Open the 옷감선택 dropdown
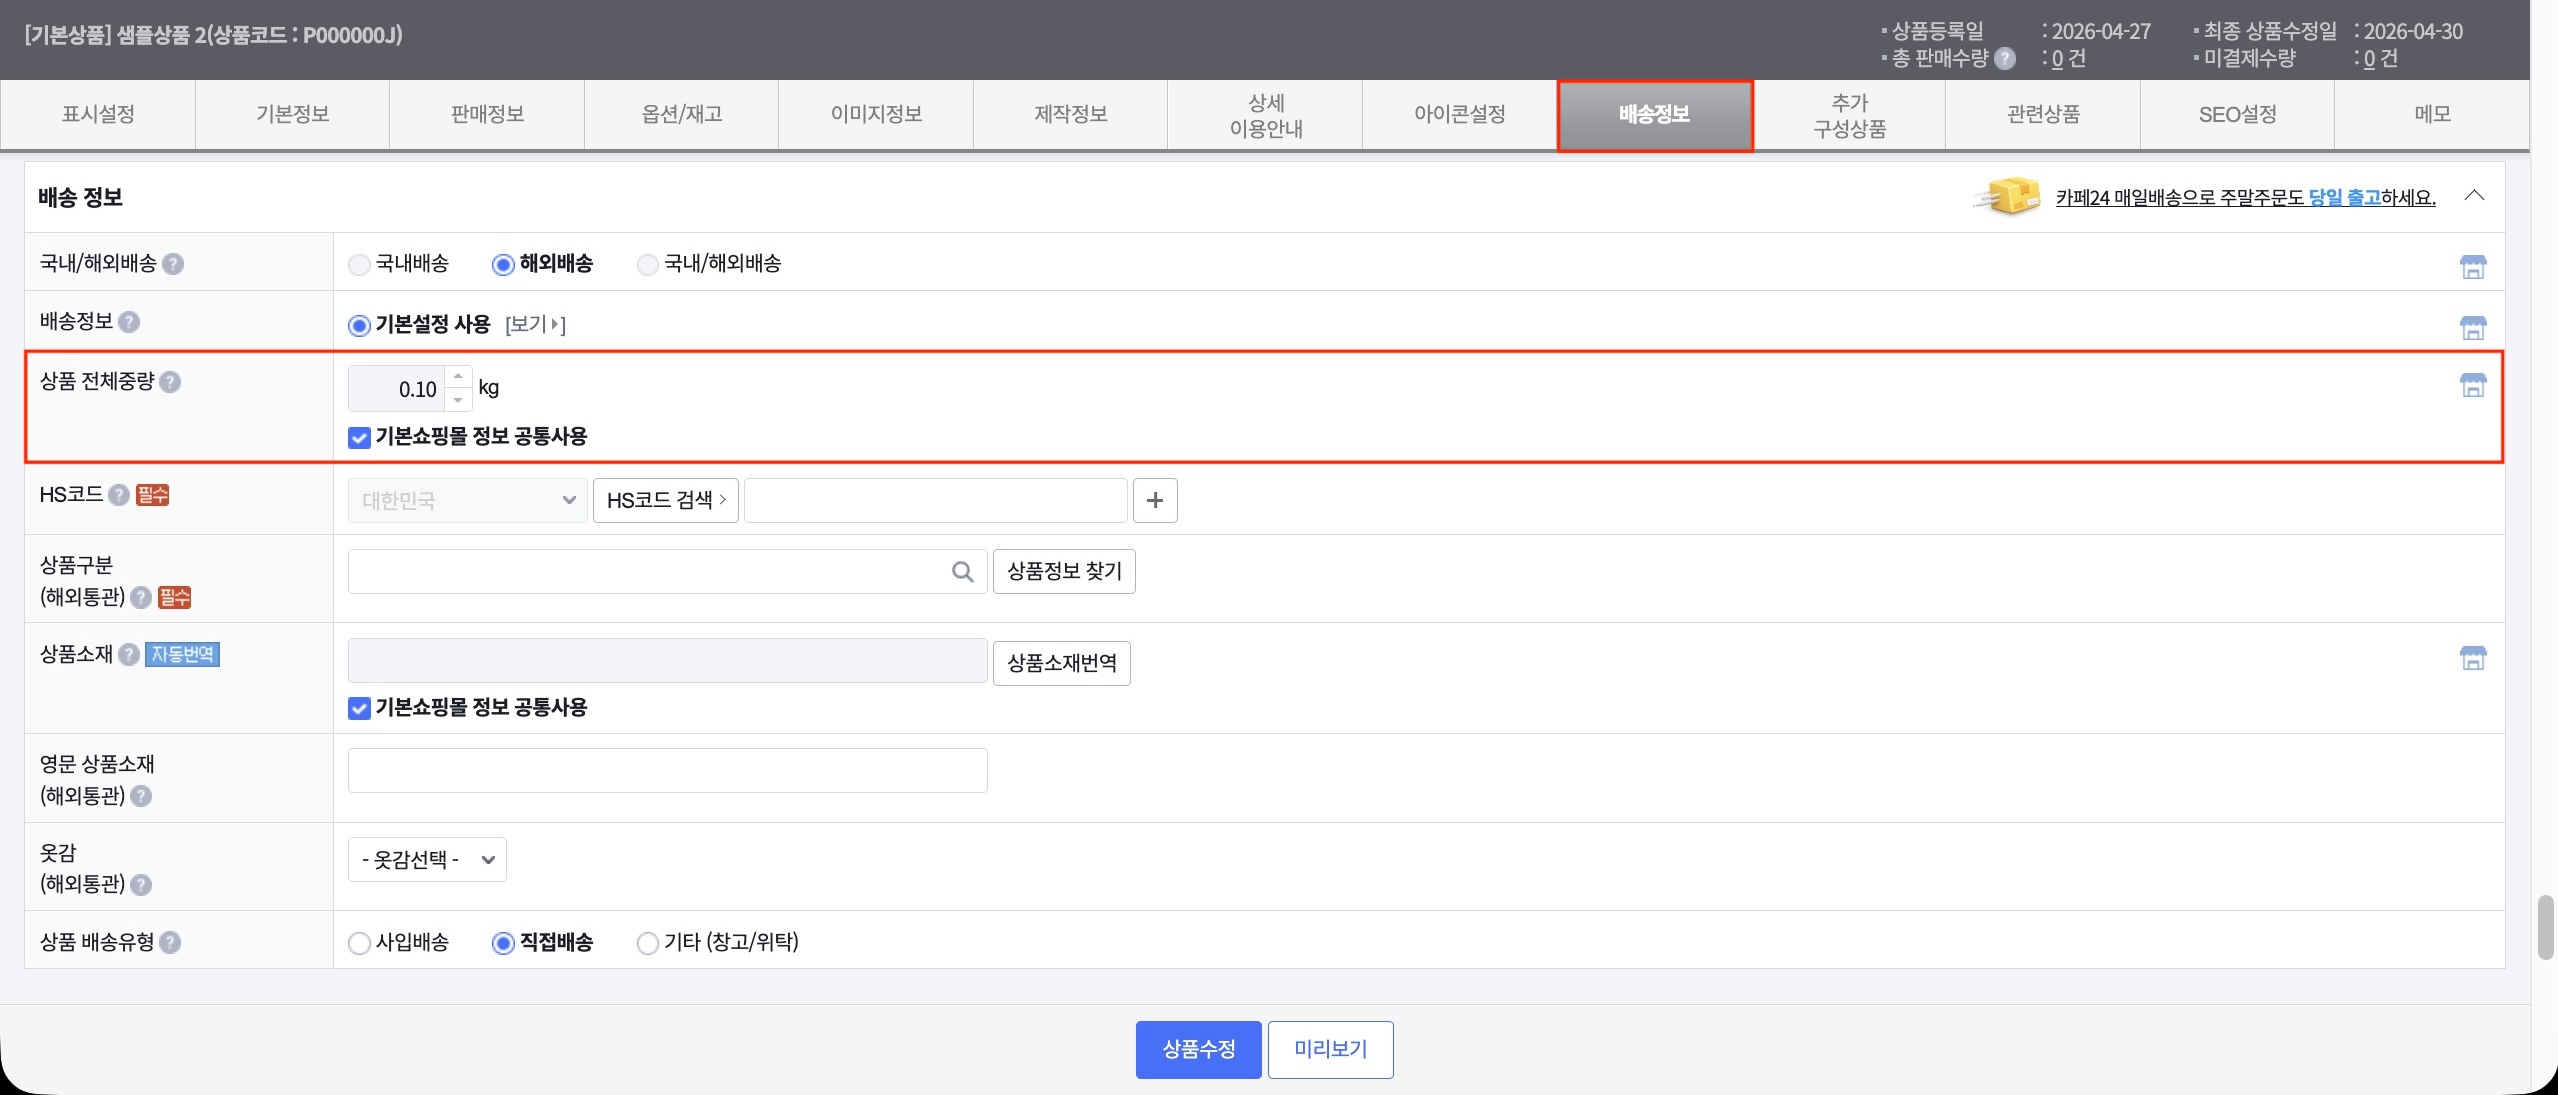Viewport: 2558px width, 1095px height. coord(427,860)
